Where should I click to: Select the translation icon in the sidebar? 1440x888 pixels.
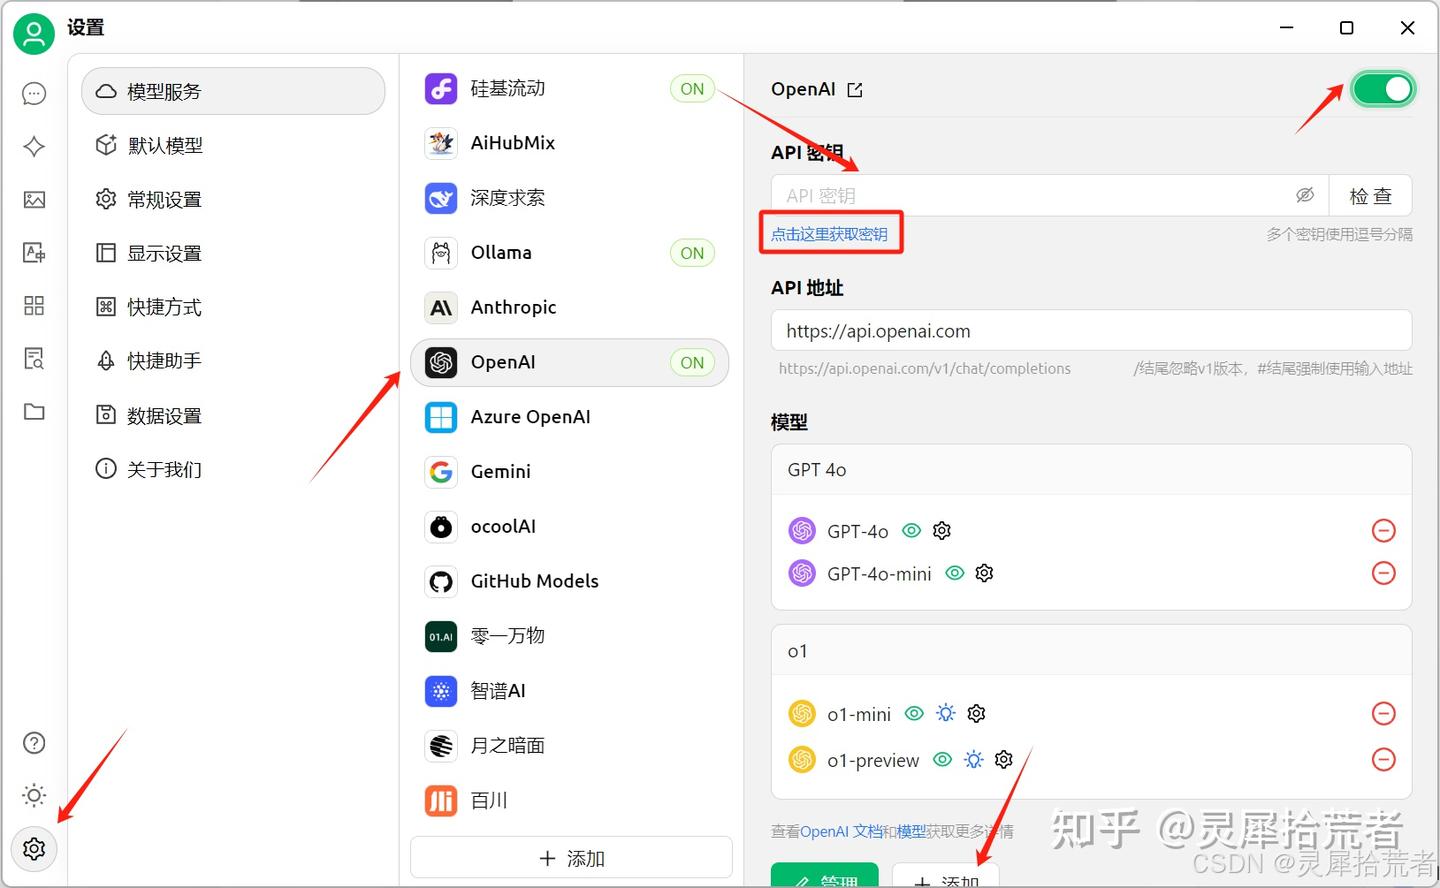(33, 252)
